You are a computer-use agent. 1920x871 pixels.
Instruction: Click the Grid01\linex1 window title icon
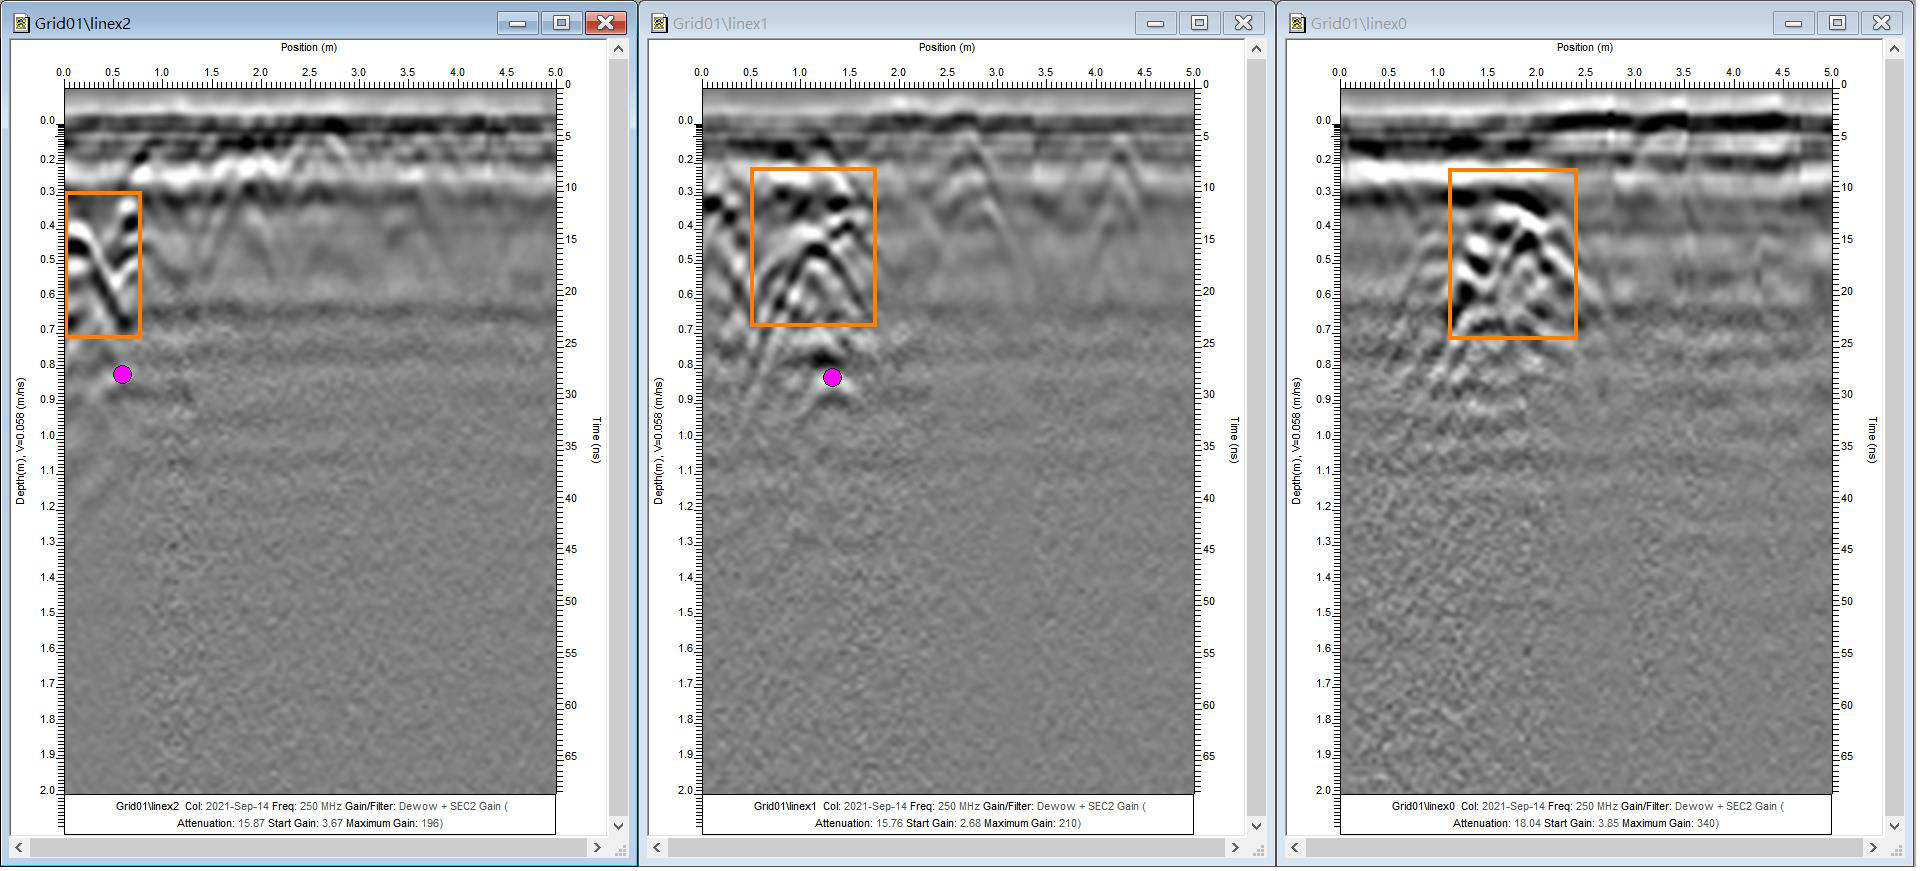pyautogui.click(x=659, y=23)
